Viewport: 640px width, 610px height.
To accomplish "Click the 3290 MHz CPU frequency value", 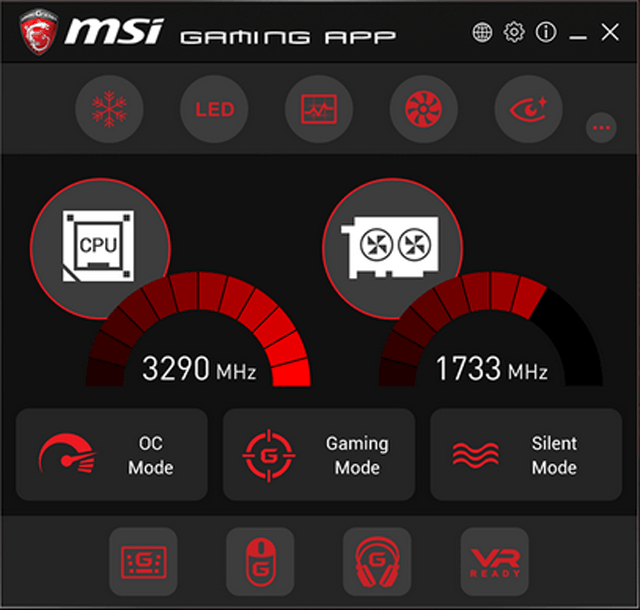I will click(x=199, y=369).
